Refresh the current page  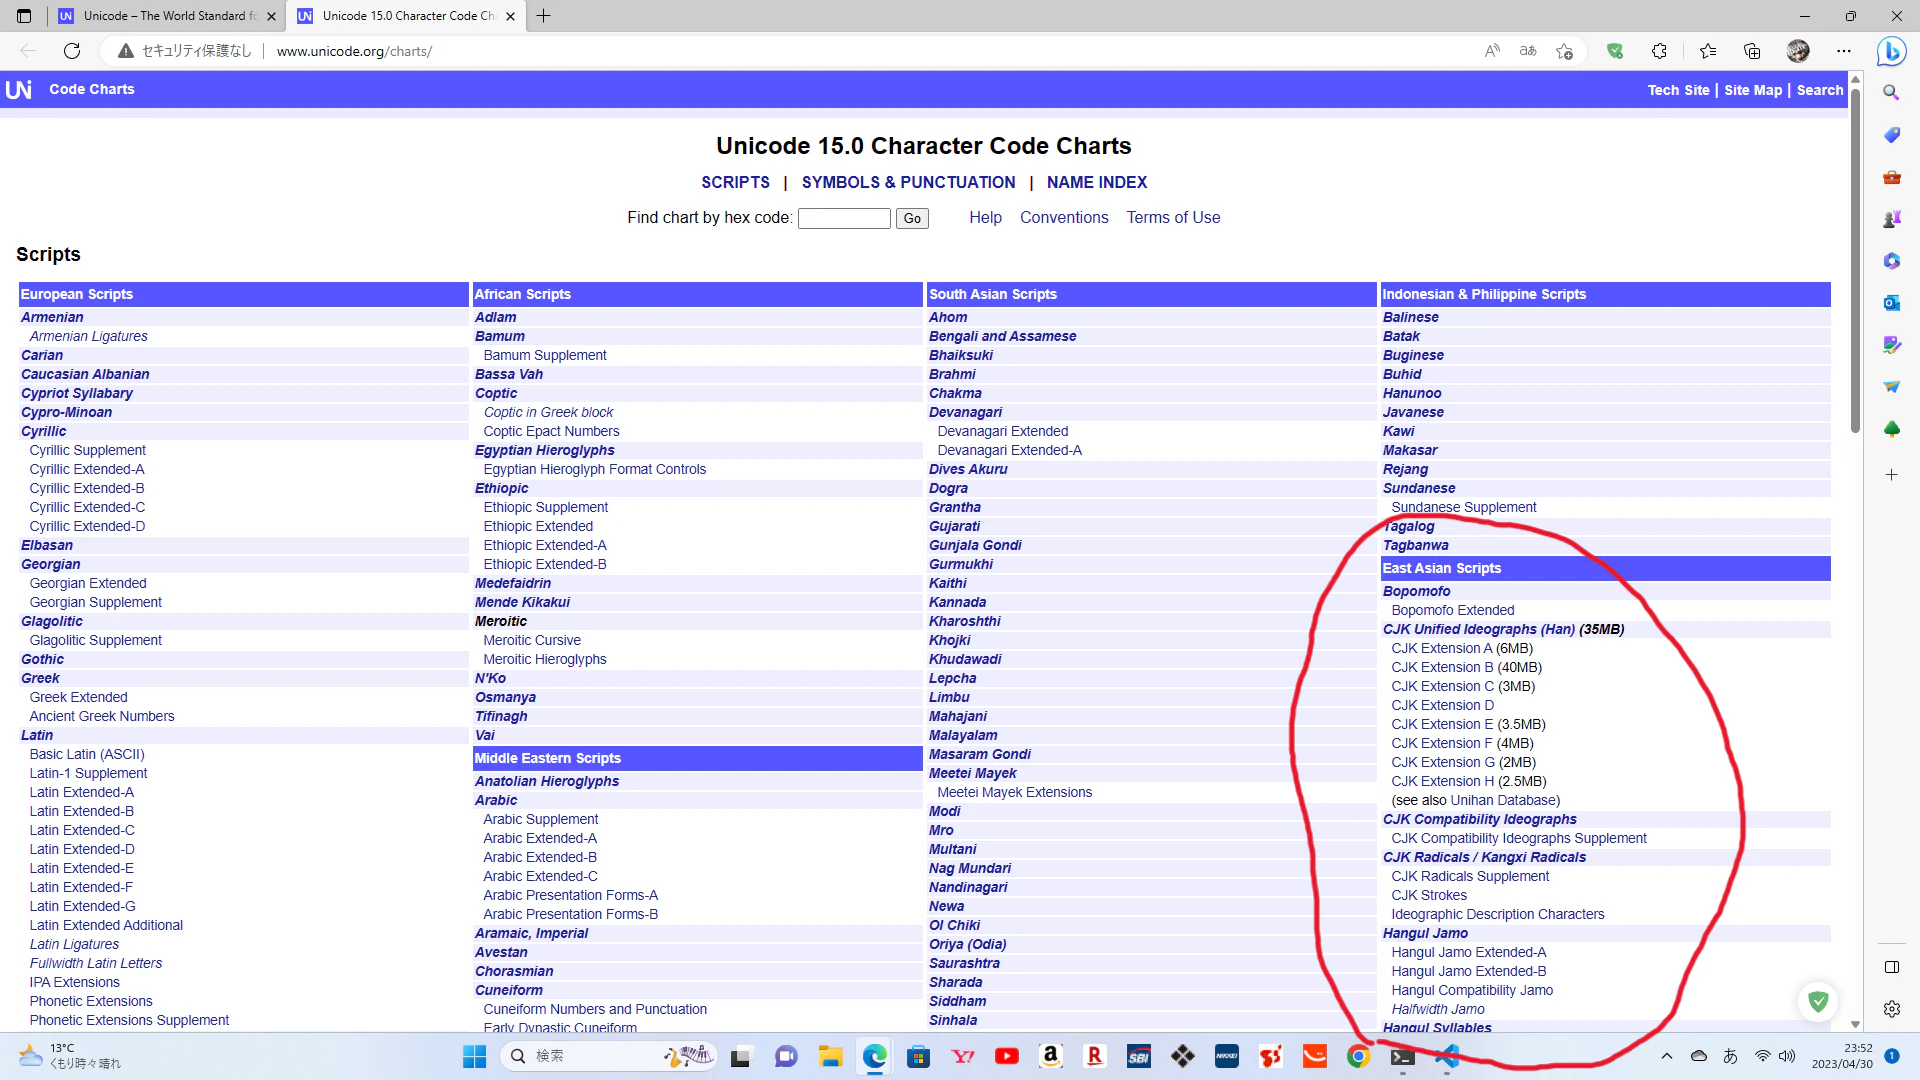[72, 51]
